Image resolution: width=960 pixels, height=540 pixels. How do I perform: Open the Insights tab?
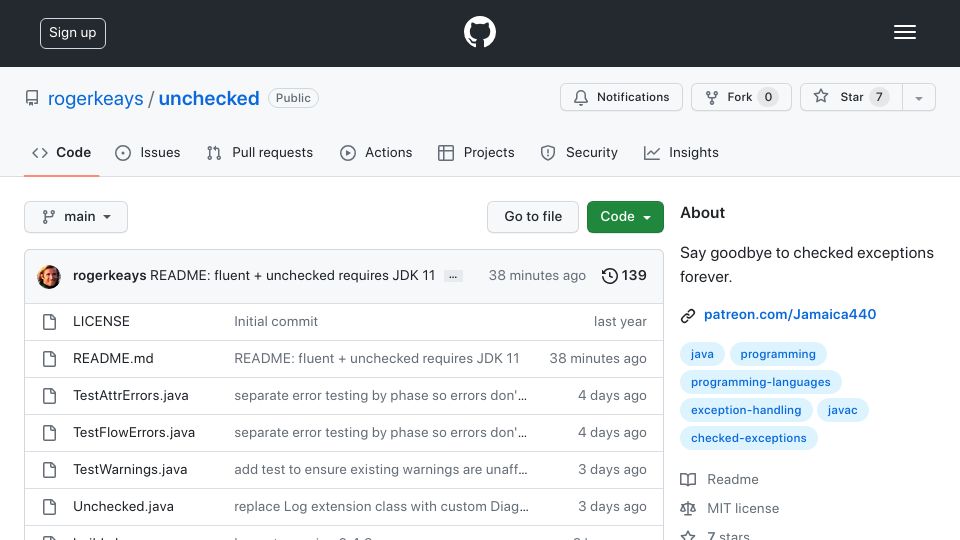pos(681,152)
